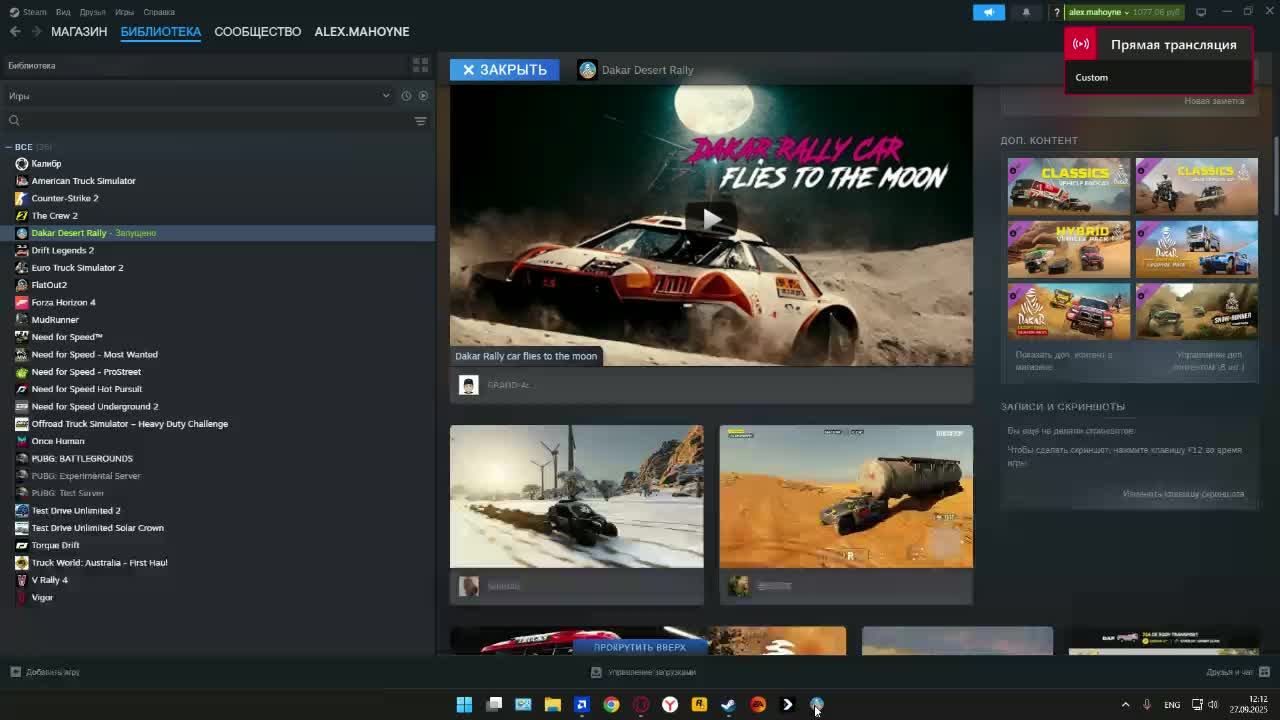Screen dimensions: 1280x720
Task: Click Изменить клавишу скриншота link
Action: pos(1183,494)
